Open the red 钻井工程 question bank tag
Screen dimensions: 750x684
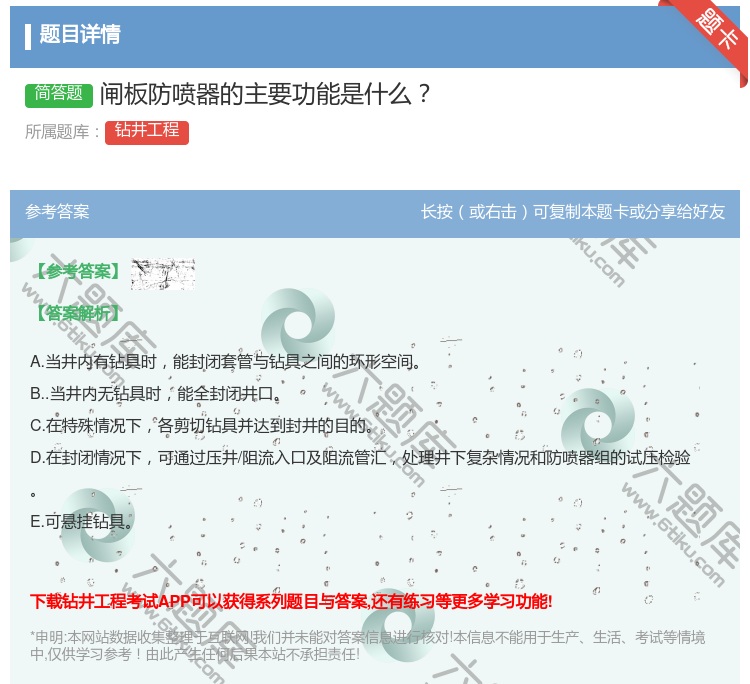[147, 132]
